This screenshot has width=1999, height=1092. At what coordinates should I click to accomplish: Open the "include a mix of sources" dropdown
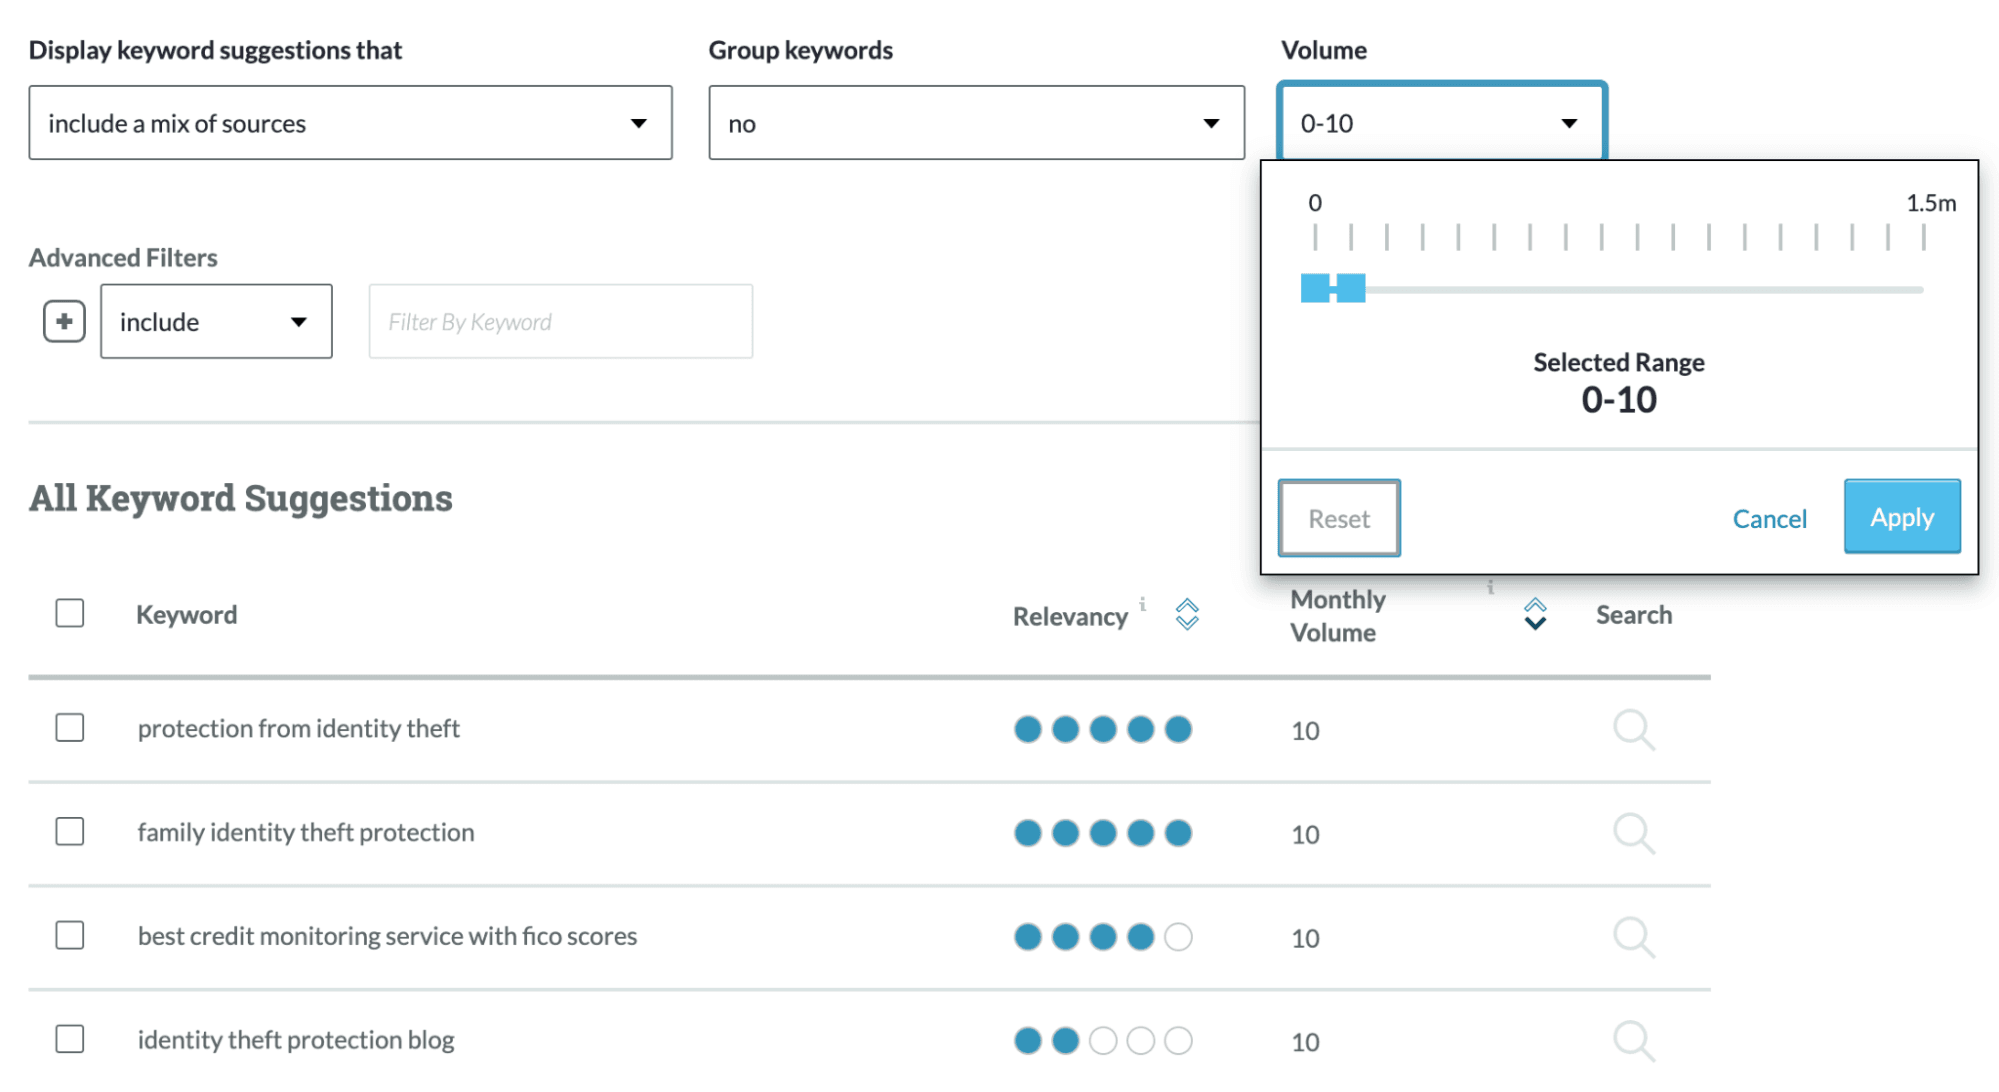click(x=350, y=123)
